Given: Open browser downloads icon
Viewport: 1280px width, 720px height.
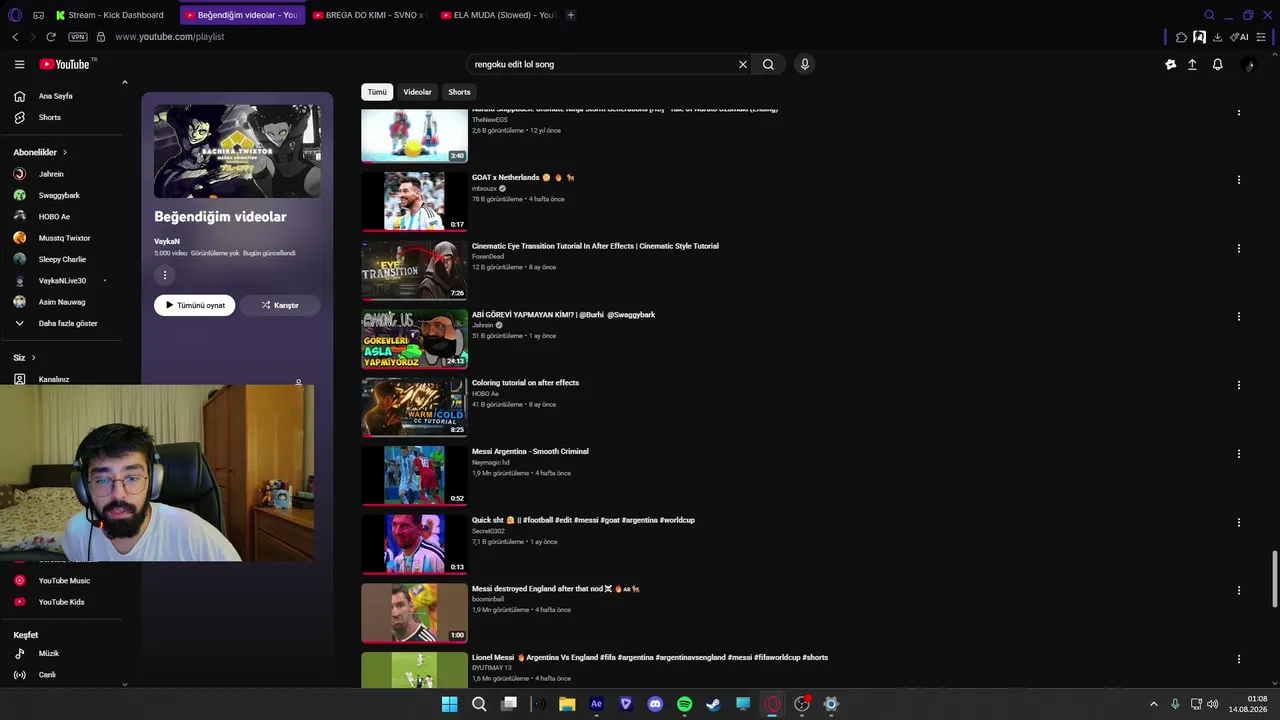Looking at the screenshot, I should [1217, 37].
